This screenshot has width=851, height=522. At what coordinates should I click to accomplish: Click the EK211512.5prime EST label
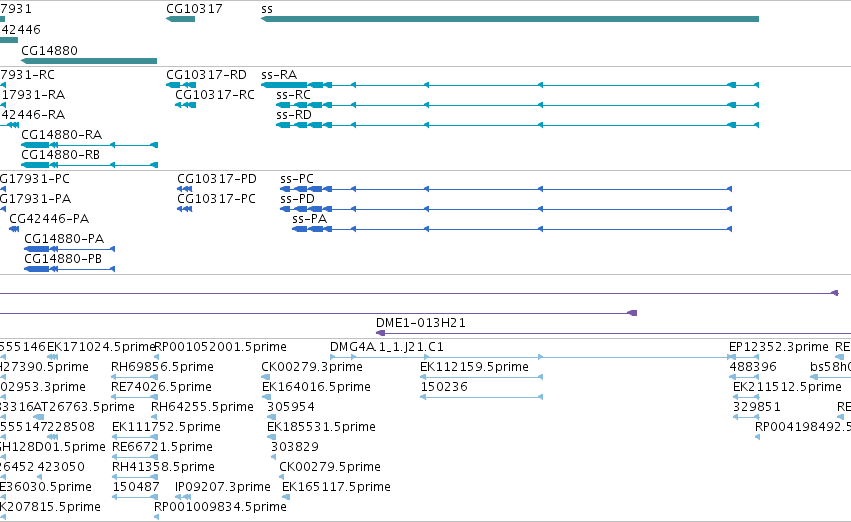[x=788, y=387]
